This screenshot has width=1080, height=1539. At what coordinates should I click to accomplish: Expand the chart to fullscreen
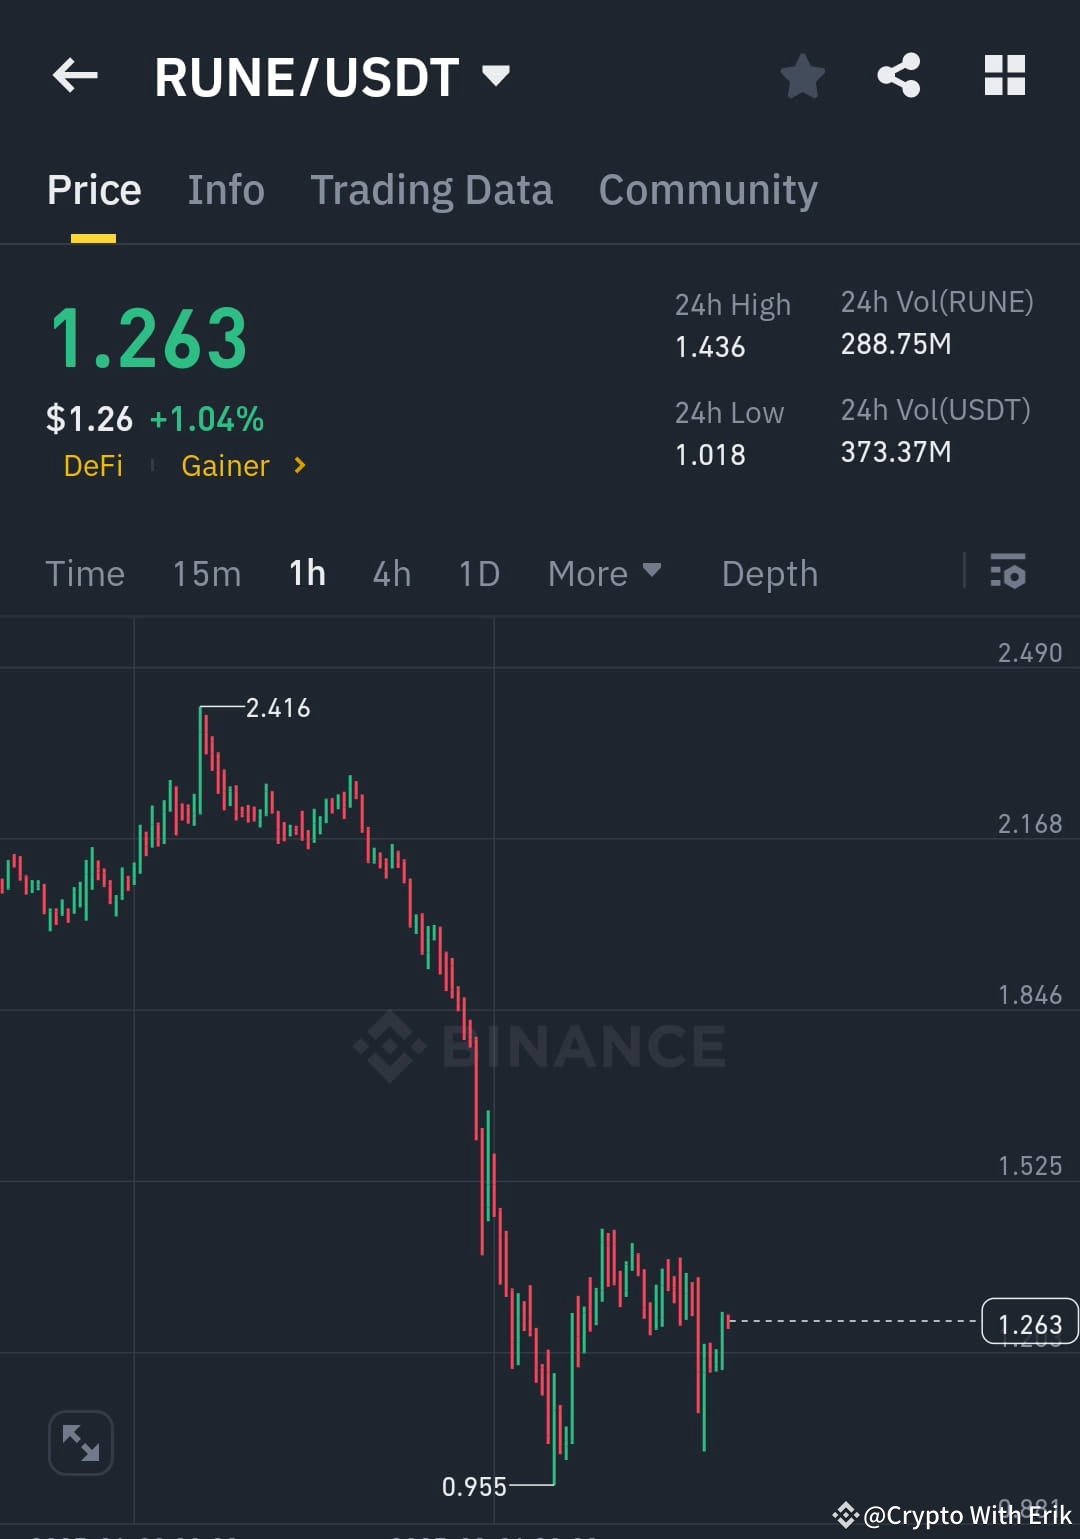80,1443
